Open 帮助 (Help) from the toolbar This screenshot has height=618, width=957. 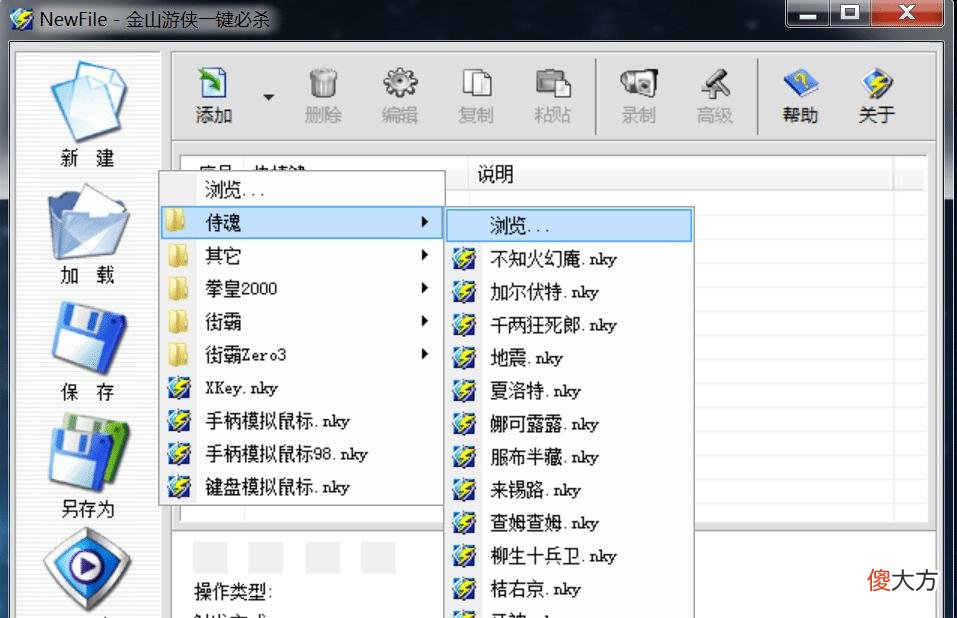[x=800, y=96]
